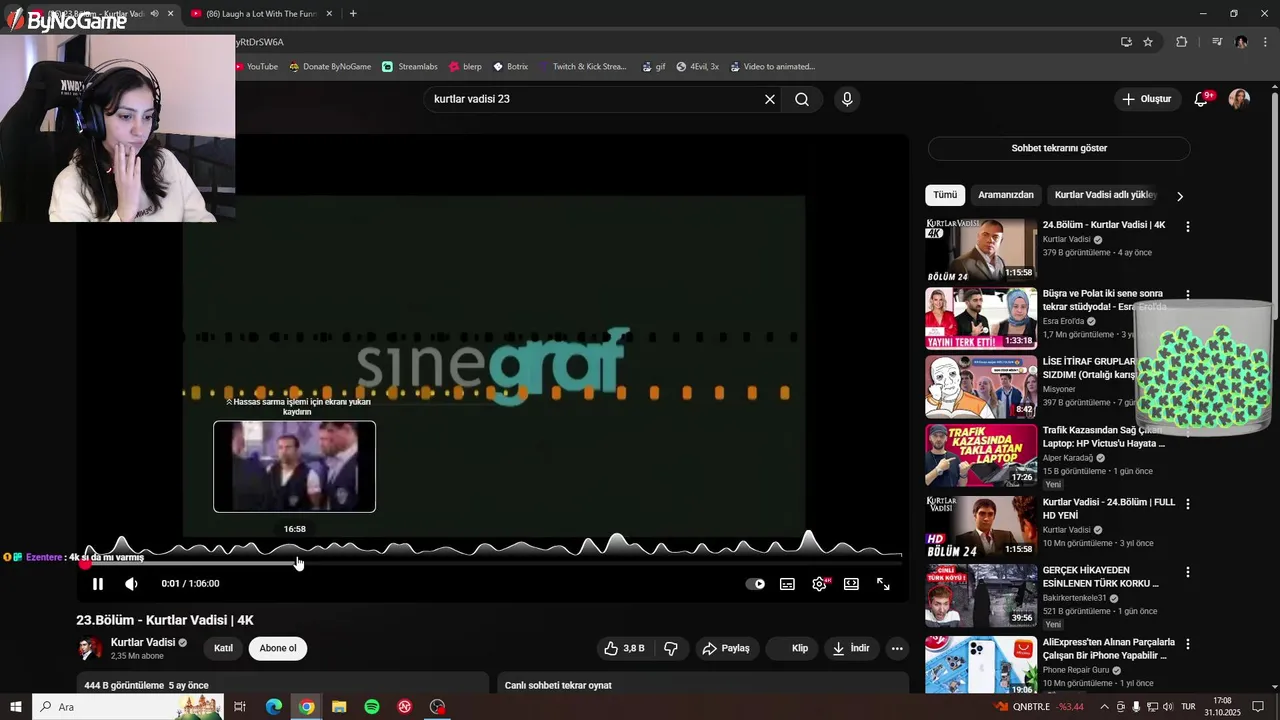Image resolution: width=1280 pixels, height=720 pixels.
Task: Open the blerp bookmark
Action: (x=465, y=67)
